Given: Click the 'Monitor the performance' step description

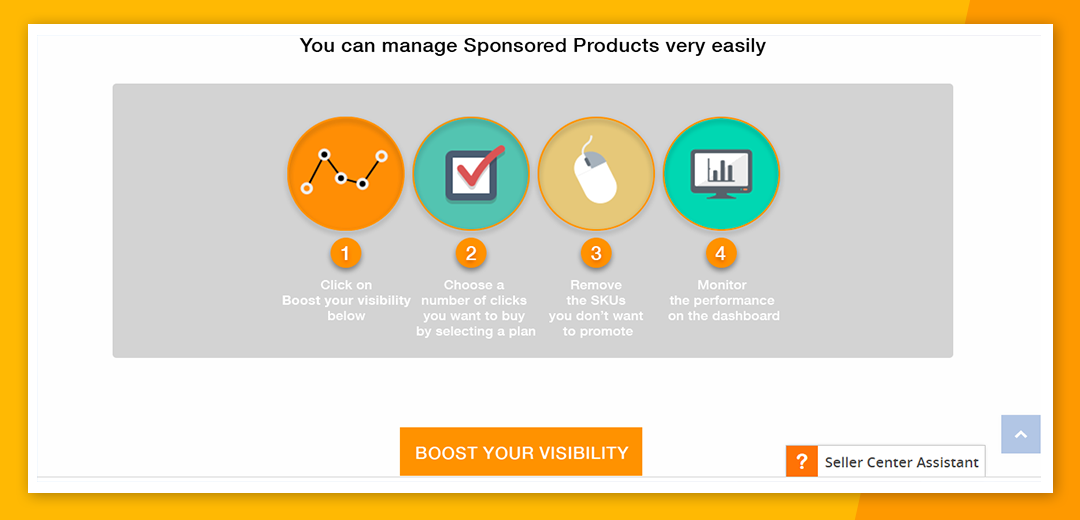Looking at the screenshot, I should click(x=722, y=300).
